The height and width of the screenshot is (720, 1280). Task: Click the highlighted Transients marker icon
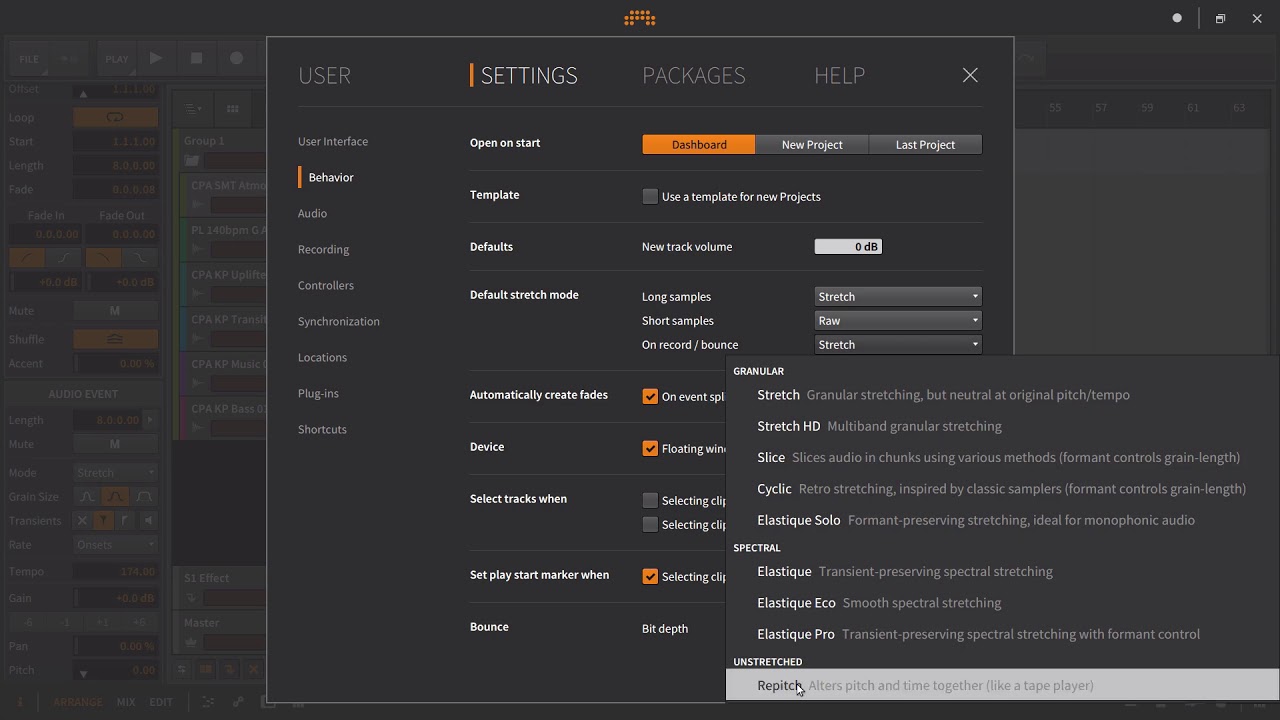103,521
